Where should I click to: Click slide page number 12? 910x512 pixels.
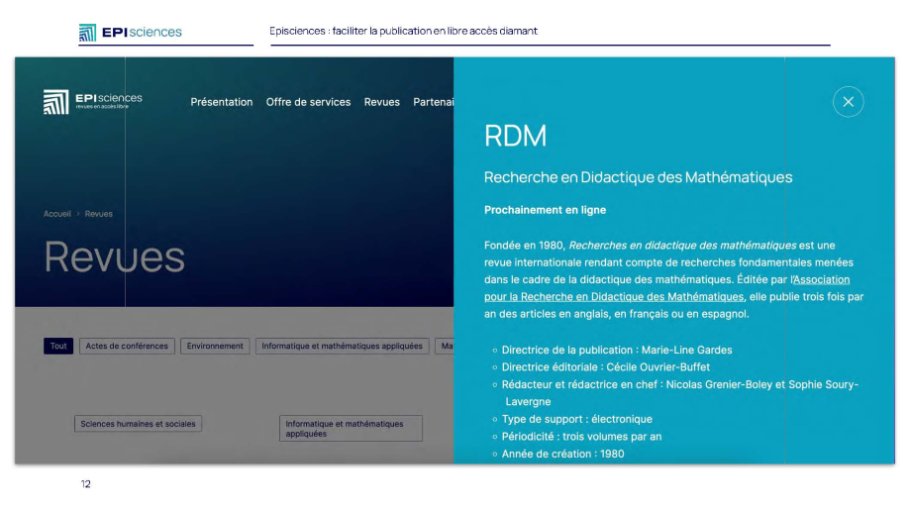coord(85,484)
